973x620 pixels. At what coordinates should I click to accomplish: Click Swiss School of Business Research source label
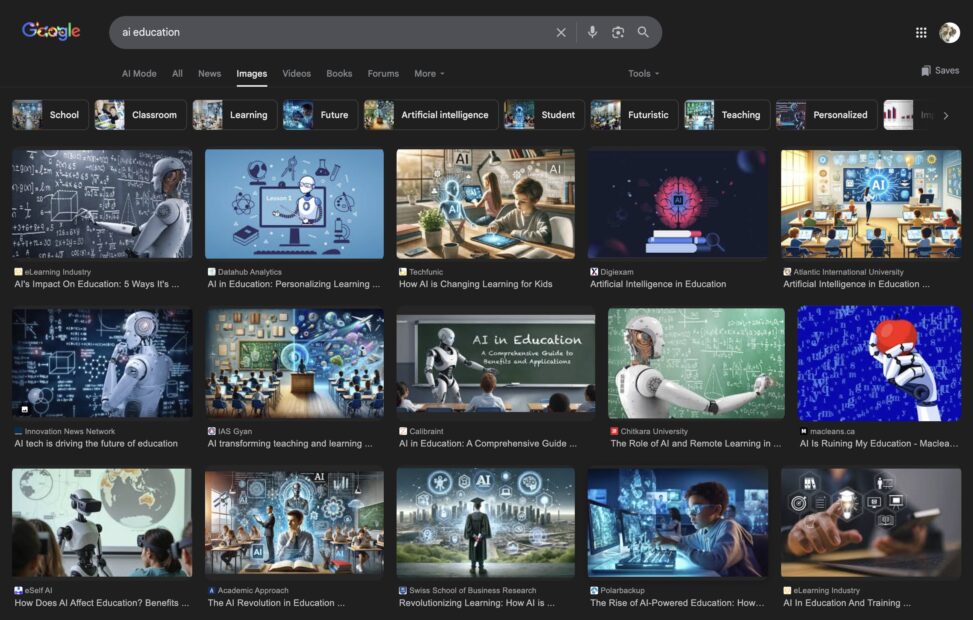[472, 590]
